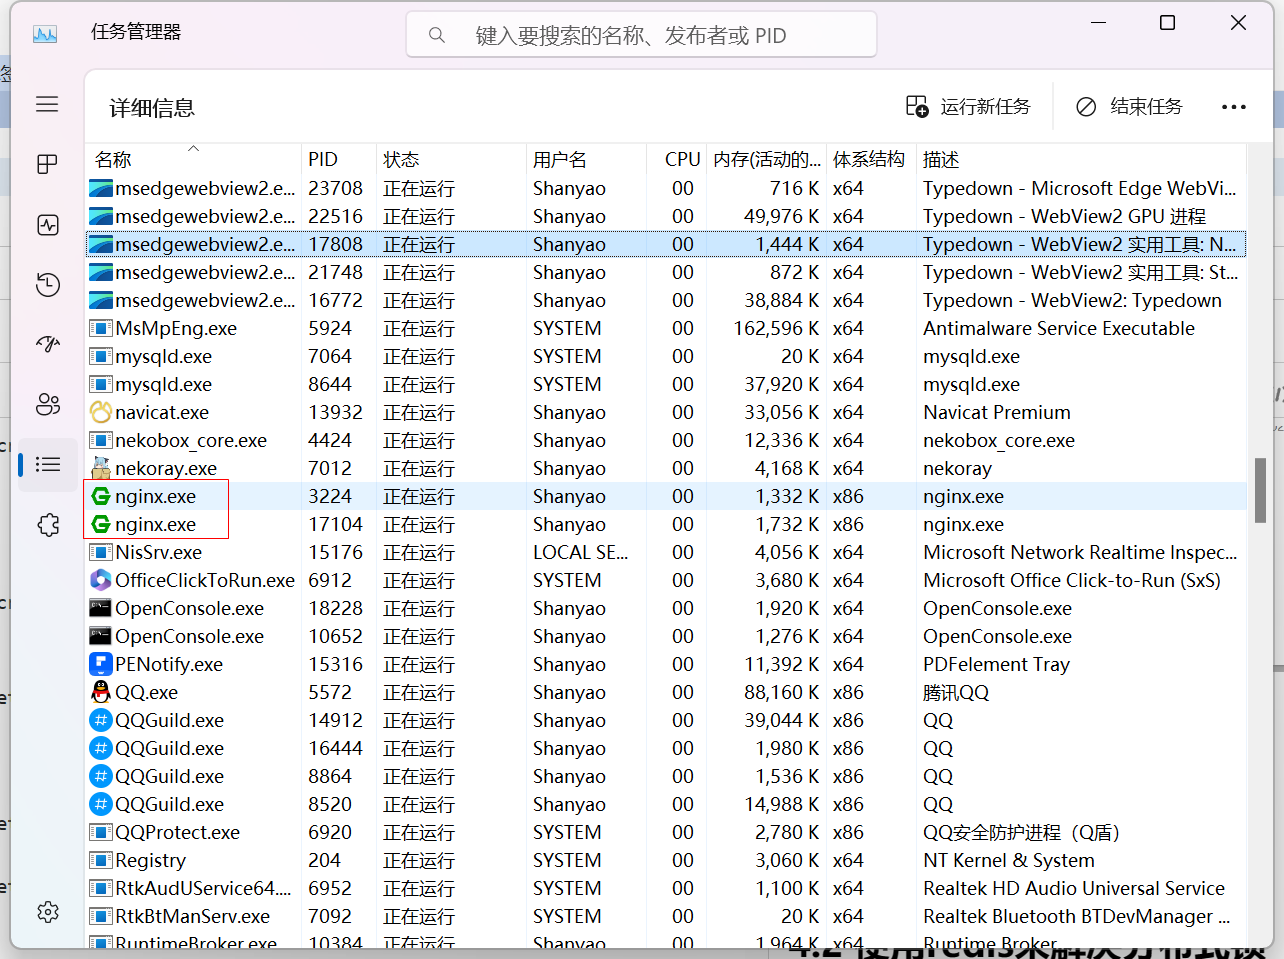Screen dimensions: 1284x959
Task: Click the OfficeClickToRun.exe process icon
Action: 100,580
